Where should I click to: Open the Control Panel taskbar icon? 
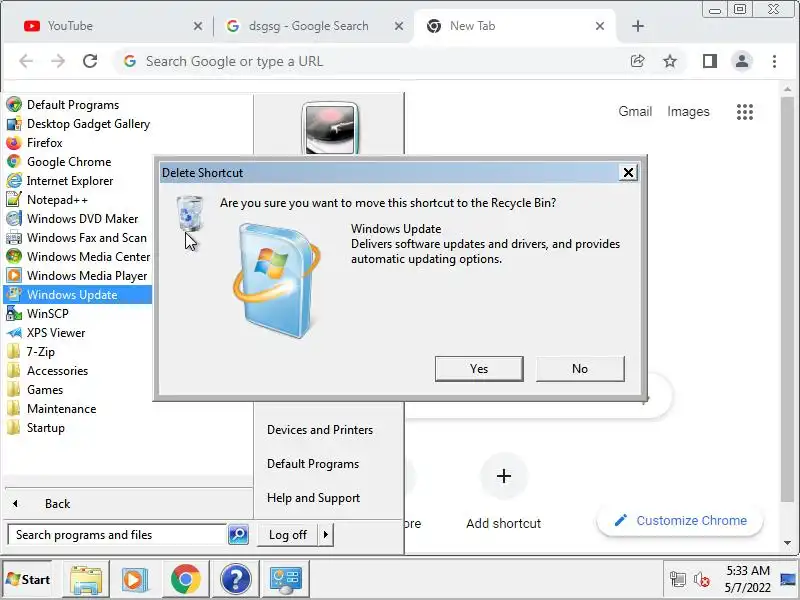285,580
